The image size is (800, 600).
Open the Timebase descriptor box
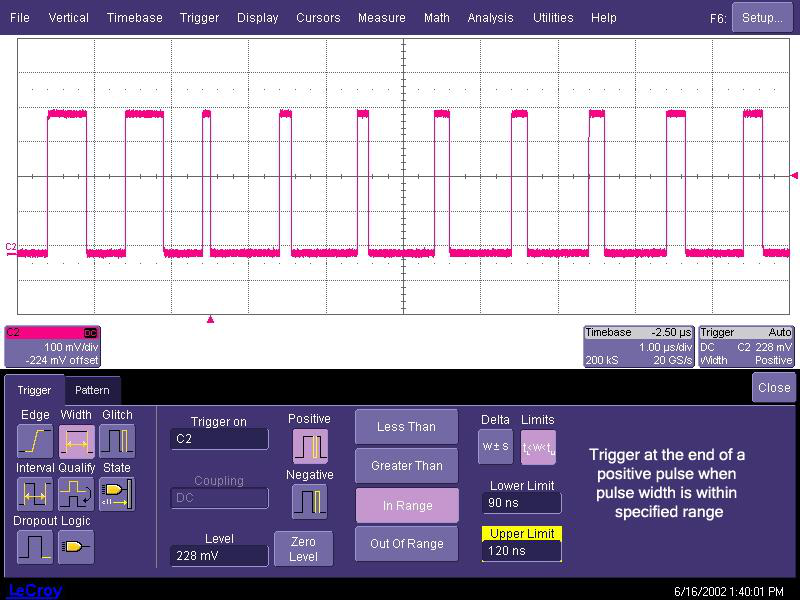coord(638,346)
